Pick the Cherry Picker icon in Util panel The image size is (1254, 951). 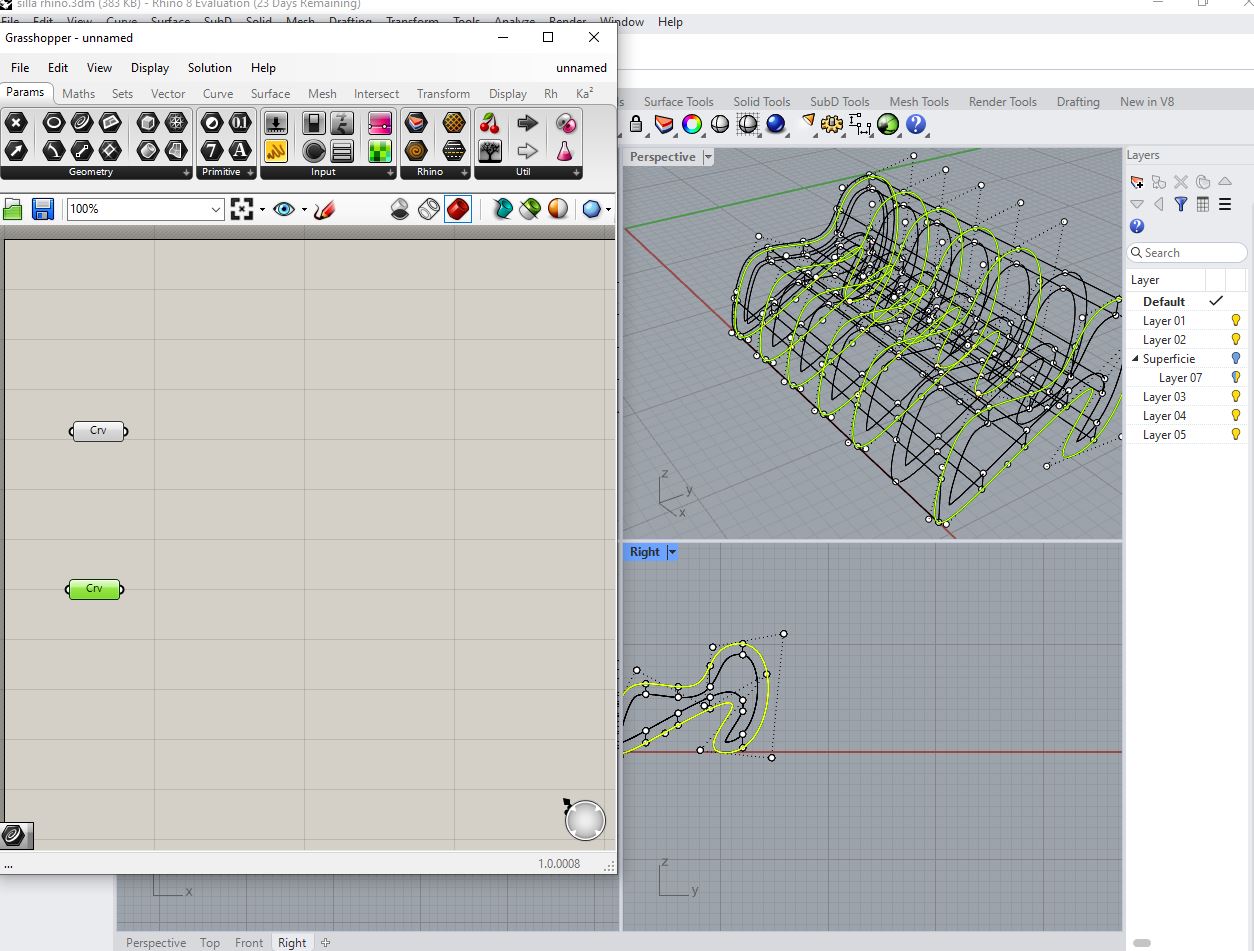(x=491, y=125)
